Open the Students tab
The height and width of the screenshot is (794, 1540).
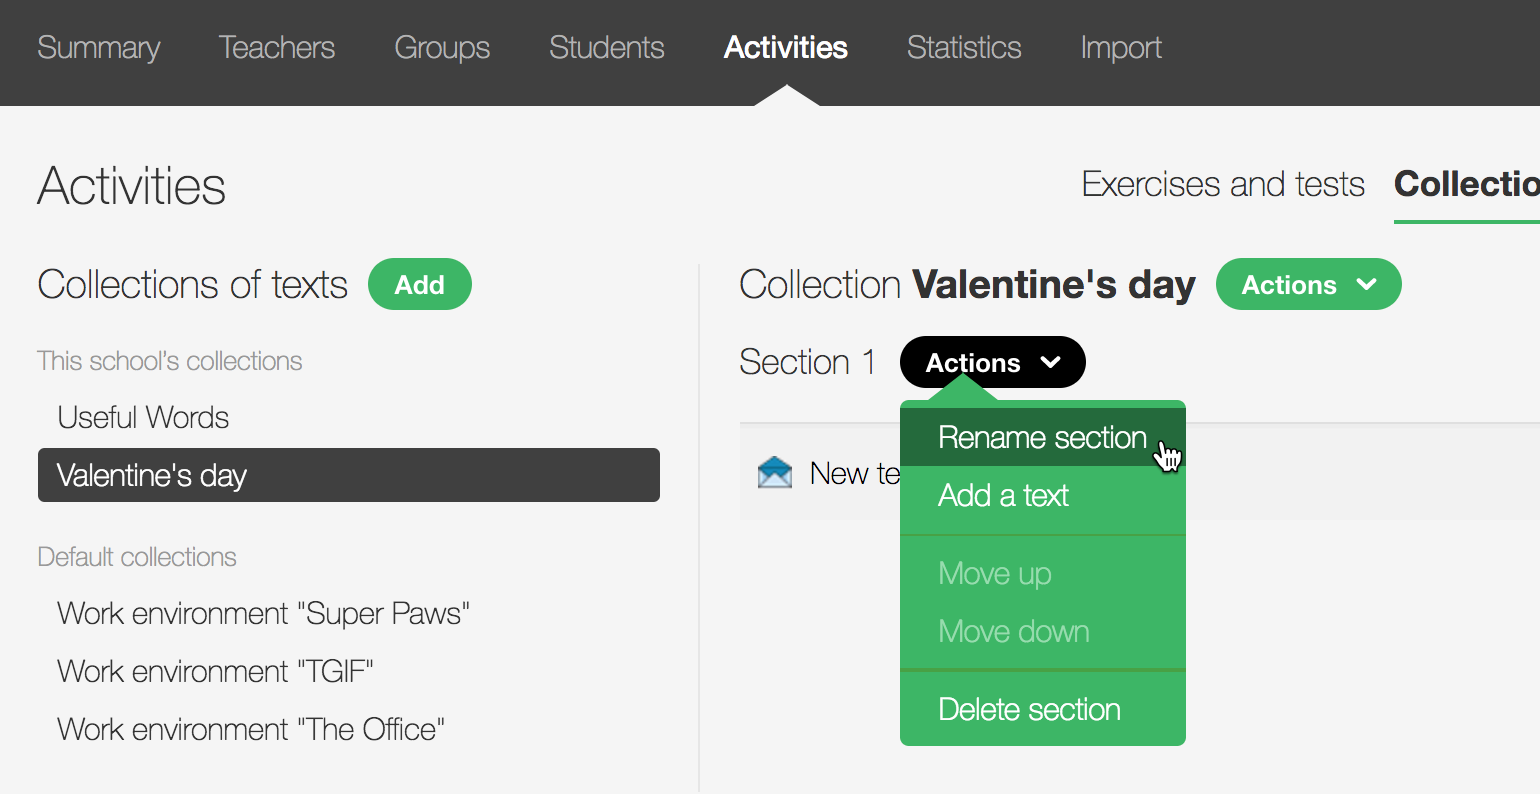pos(606,48)
